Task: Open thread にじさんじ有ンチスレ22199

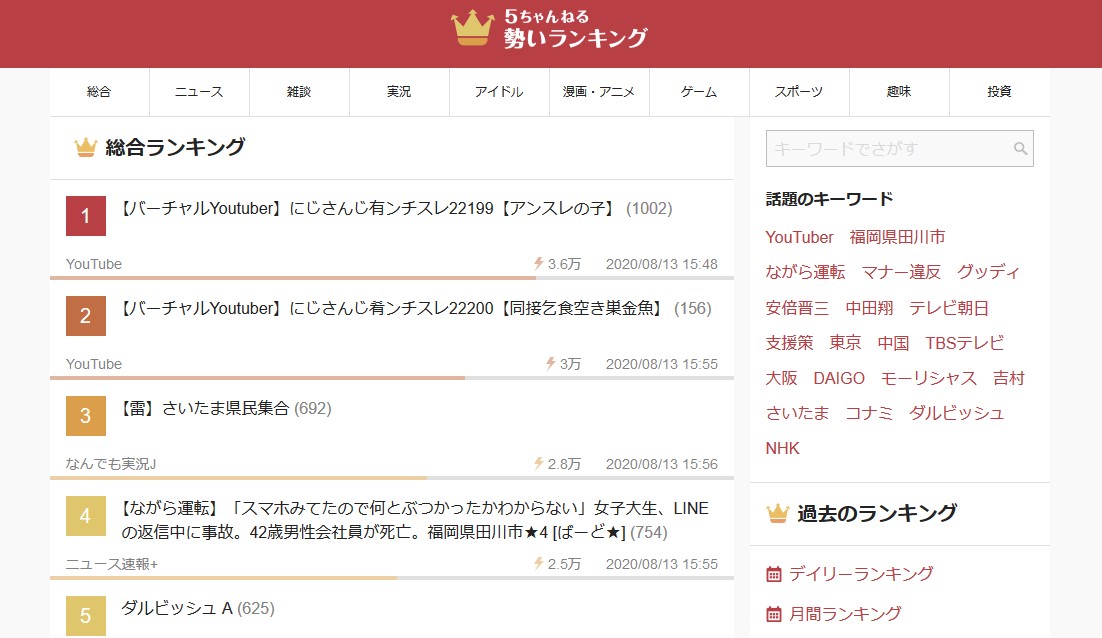Action: coord(396,209)
